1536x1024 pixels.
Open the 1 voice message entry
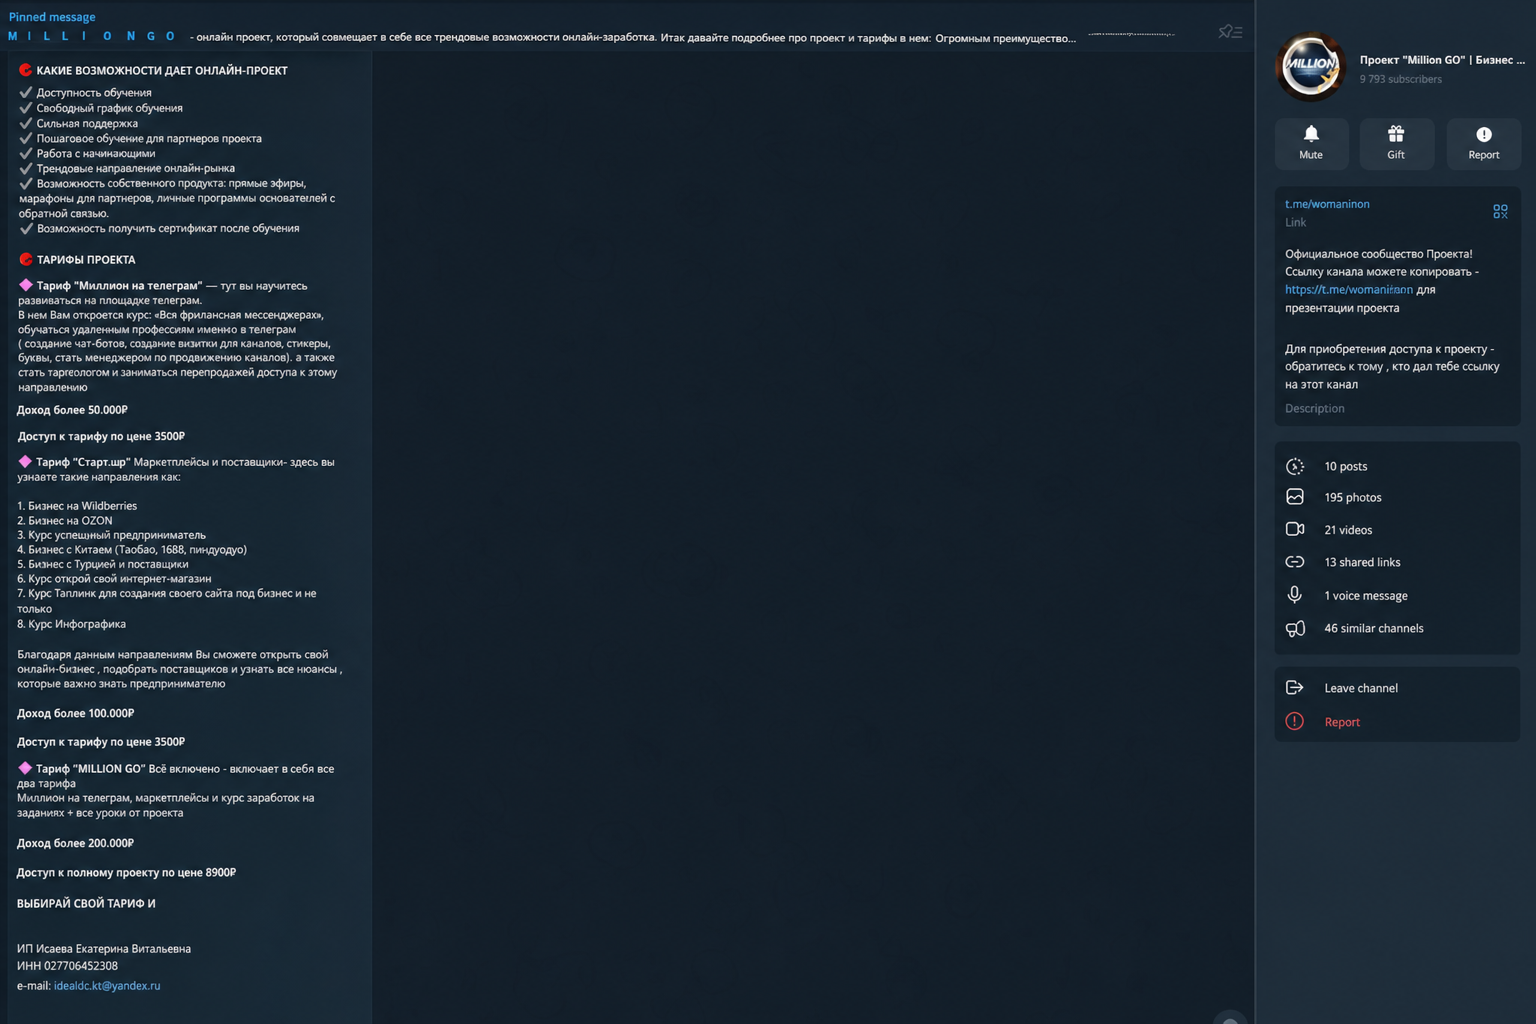pos(1397,595)
